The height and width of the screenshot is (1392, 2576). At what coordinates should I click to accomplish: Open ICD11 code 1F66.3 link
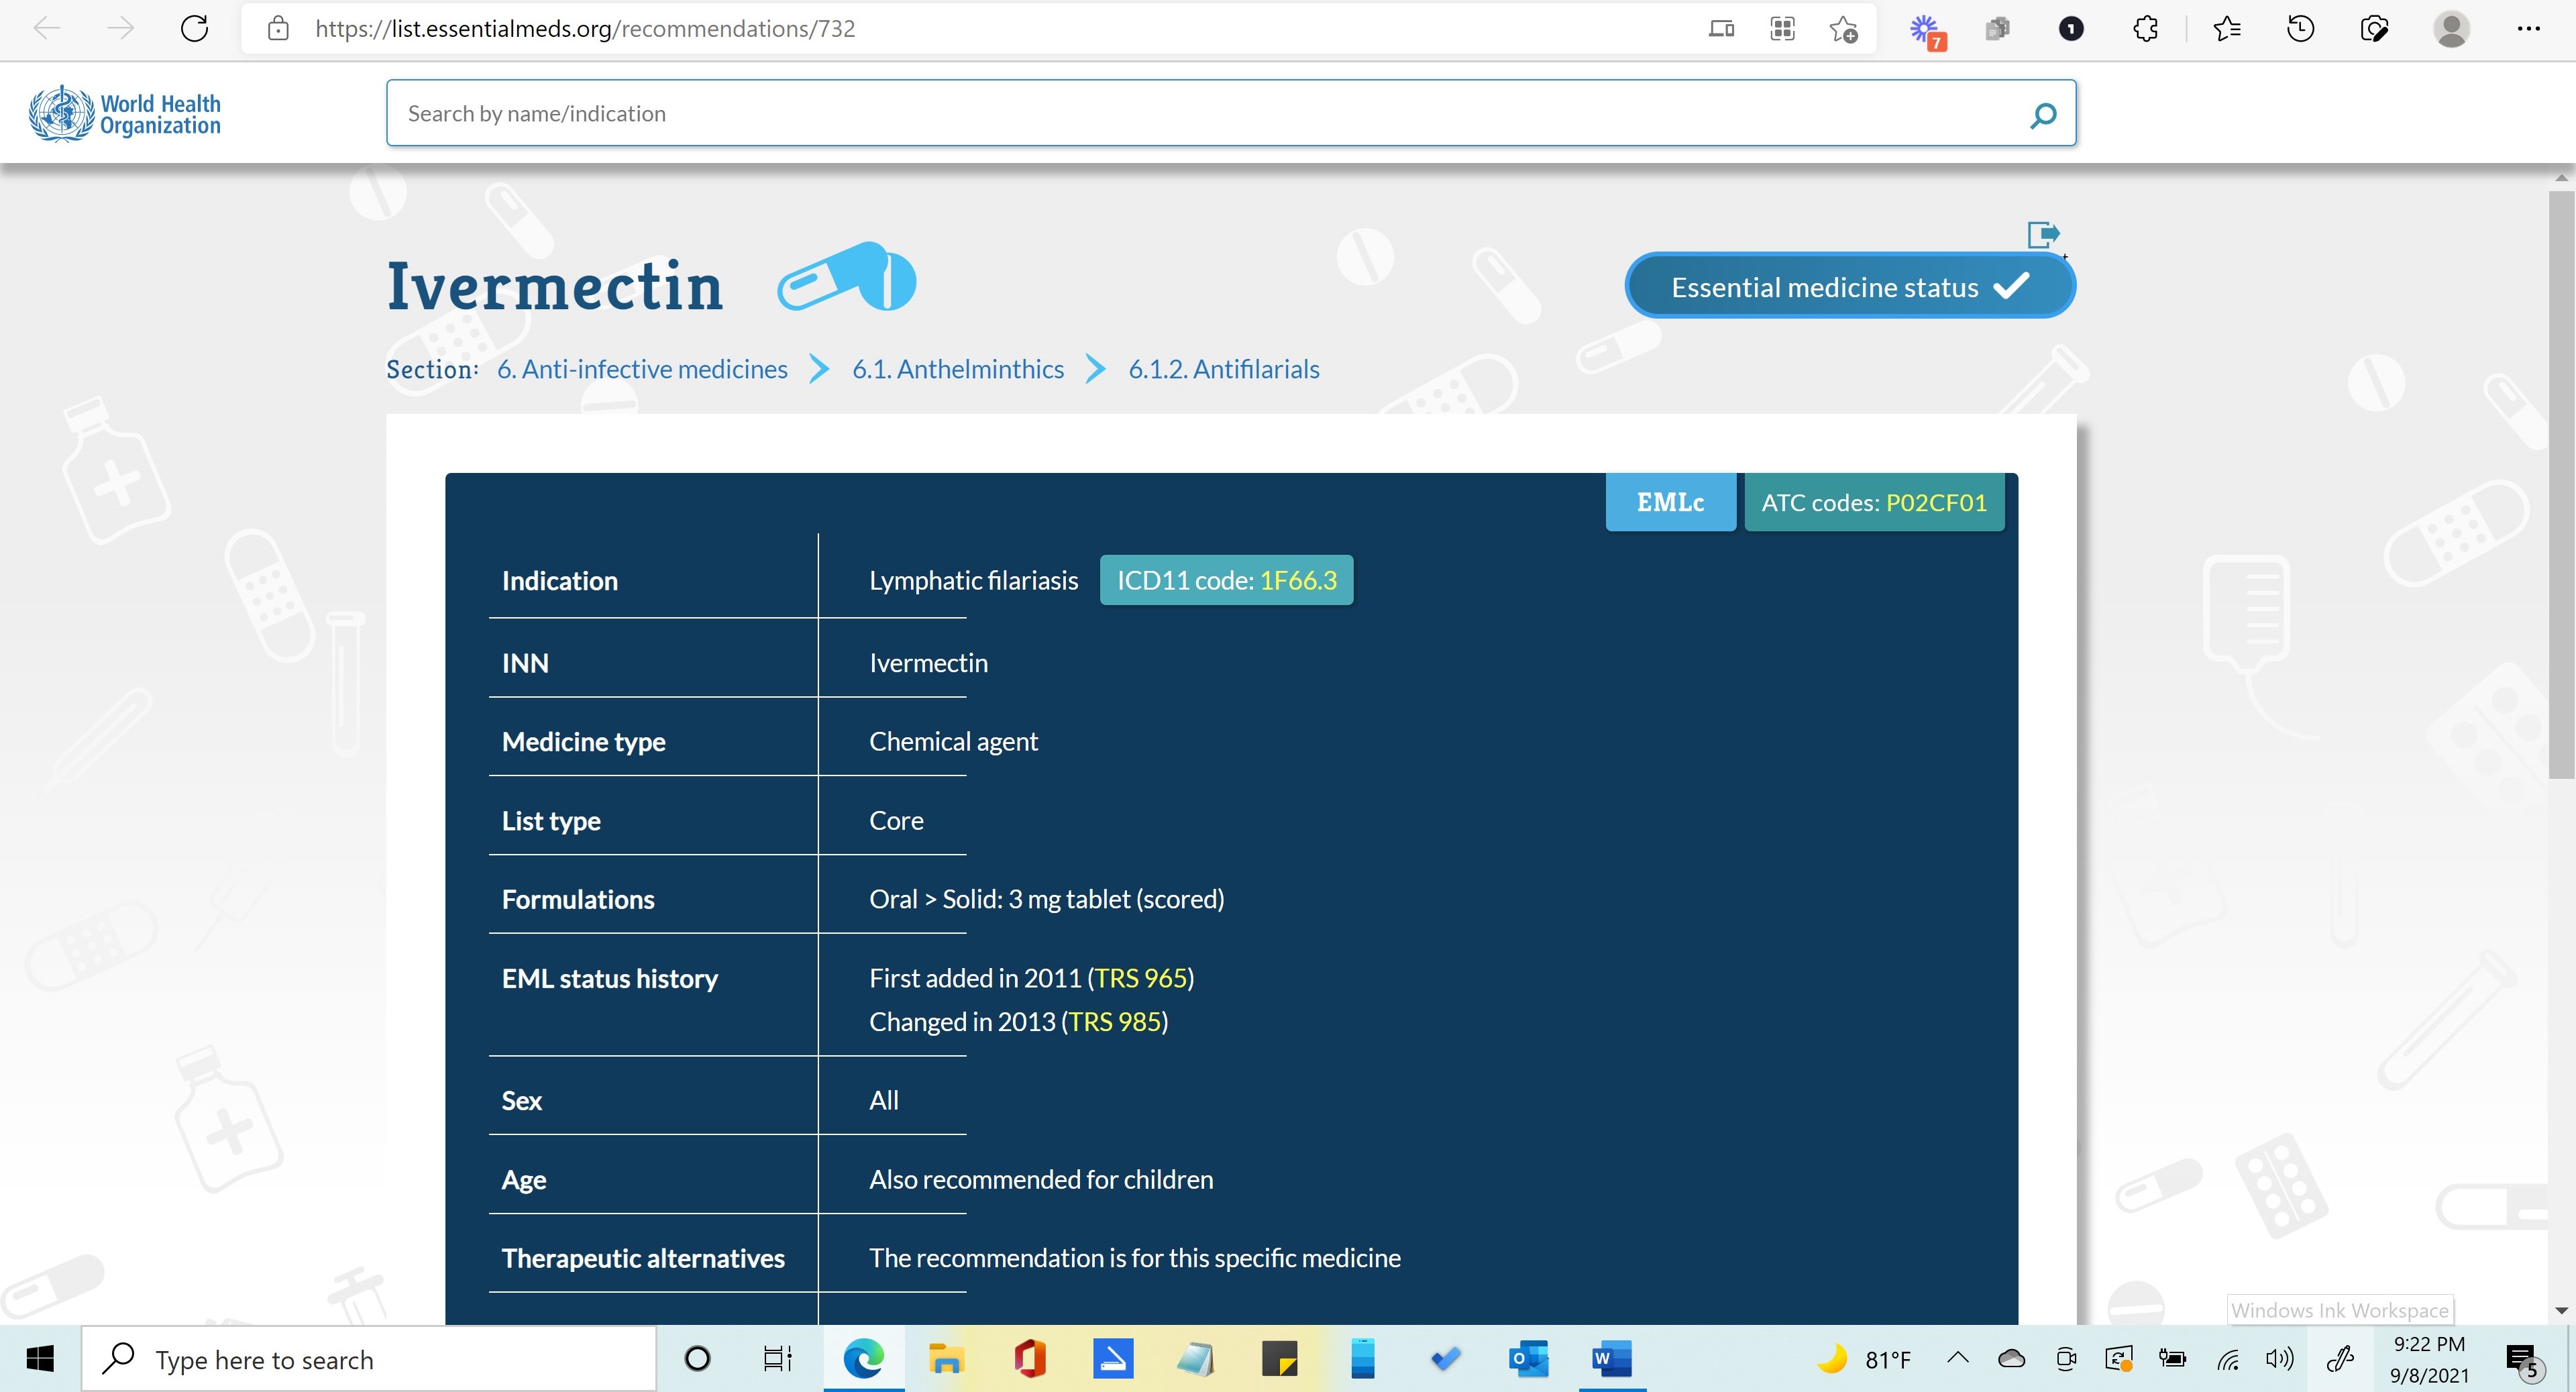[1297, 580]
